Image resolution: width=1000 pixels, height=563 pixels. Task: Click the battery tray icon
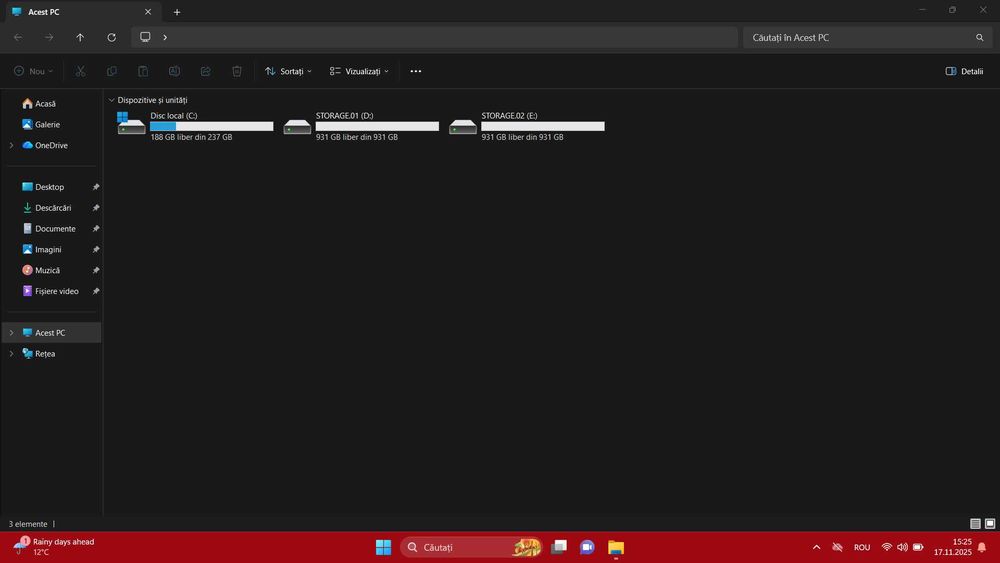tap(918, 547)
